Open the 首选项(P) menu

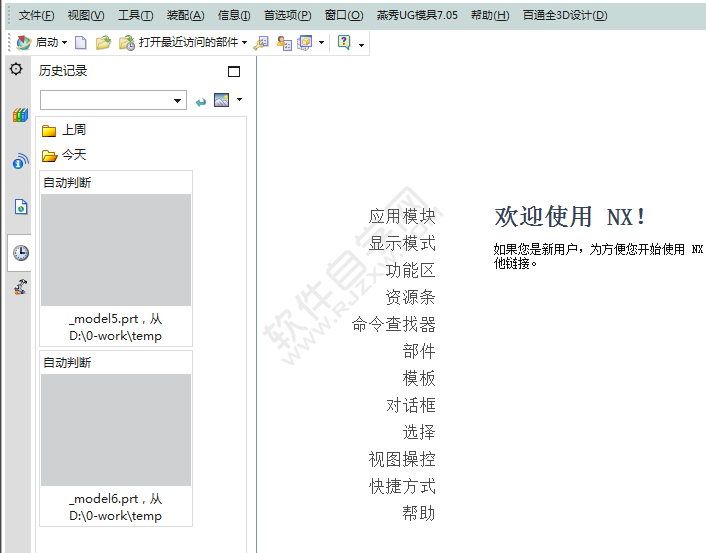pos(287,15)
